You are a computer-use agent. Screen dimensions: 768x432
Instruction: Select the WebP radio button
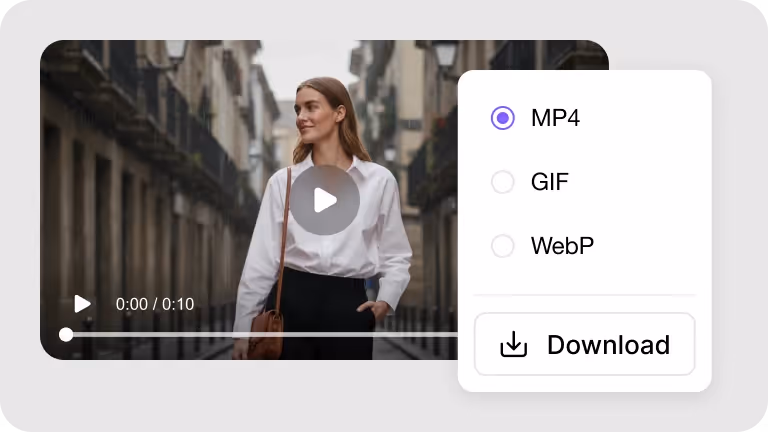click(x=502, y=246)
